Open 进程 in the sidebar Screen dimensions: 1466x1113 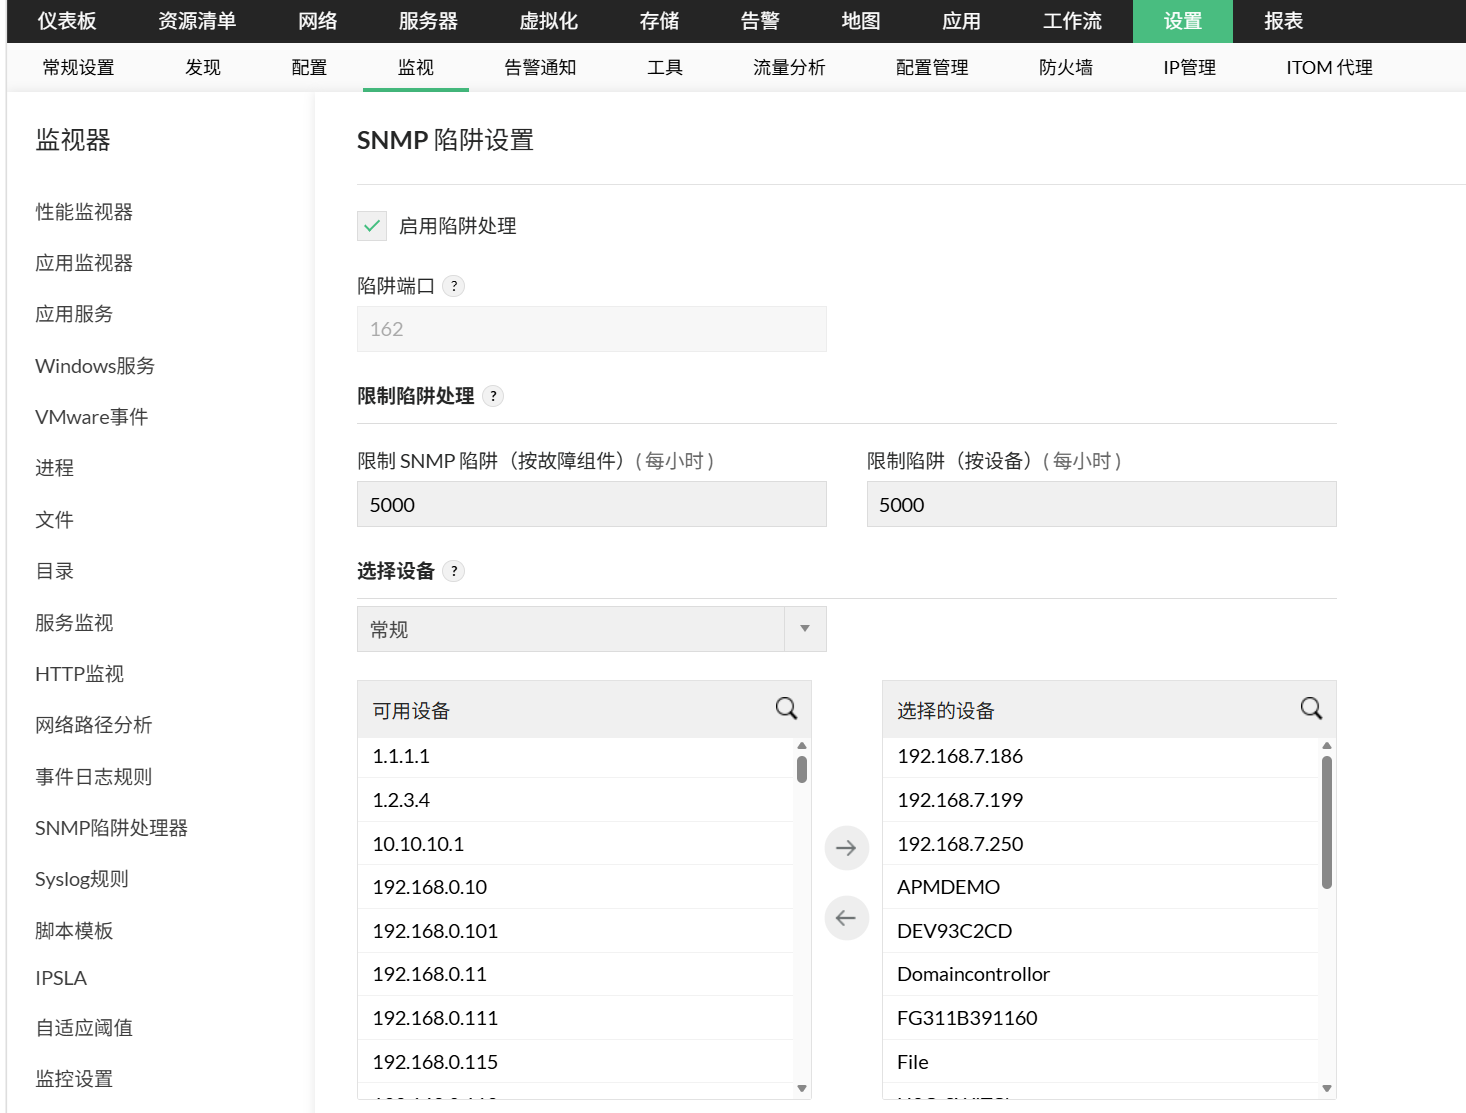click(x=55, y=468)
